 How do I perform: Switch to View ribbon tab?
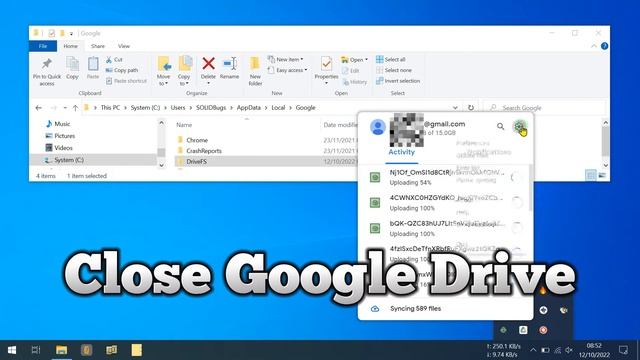pyautogui.click(x=124, y=46)
